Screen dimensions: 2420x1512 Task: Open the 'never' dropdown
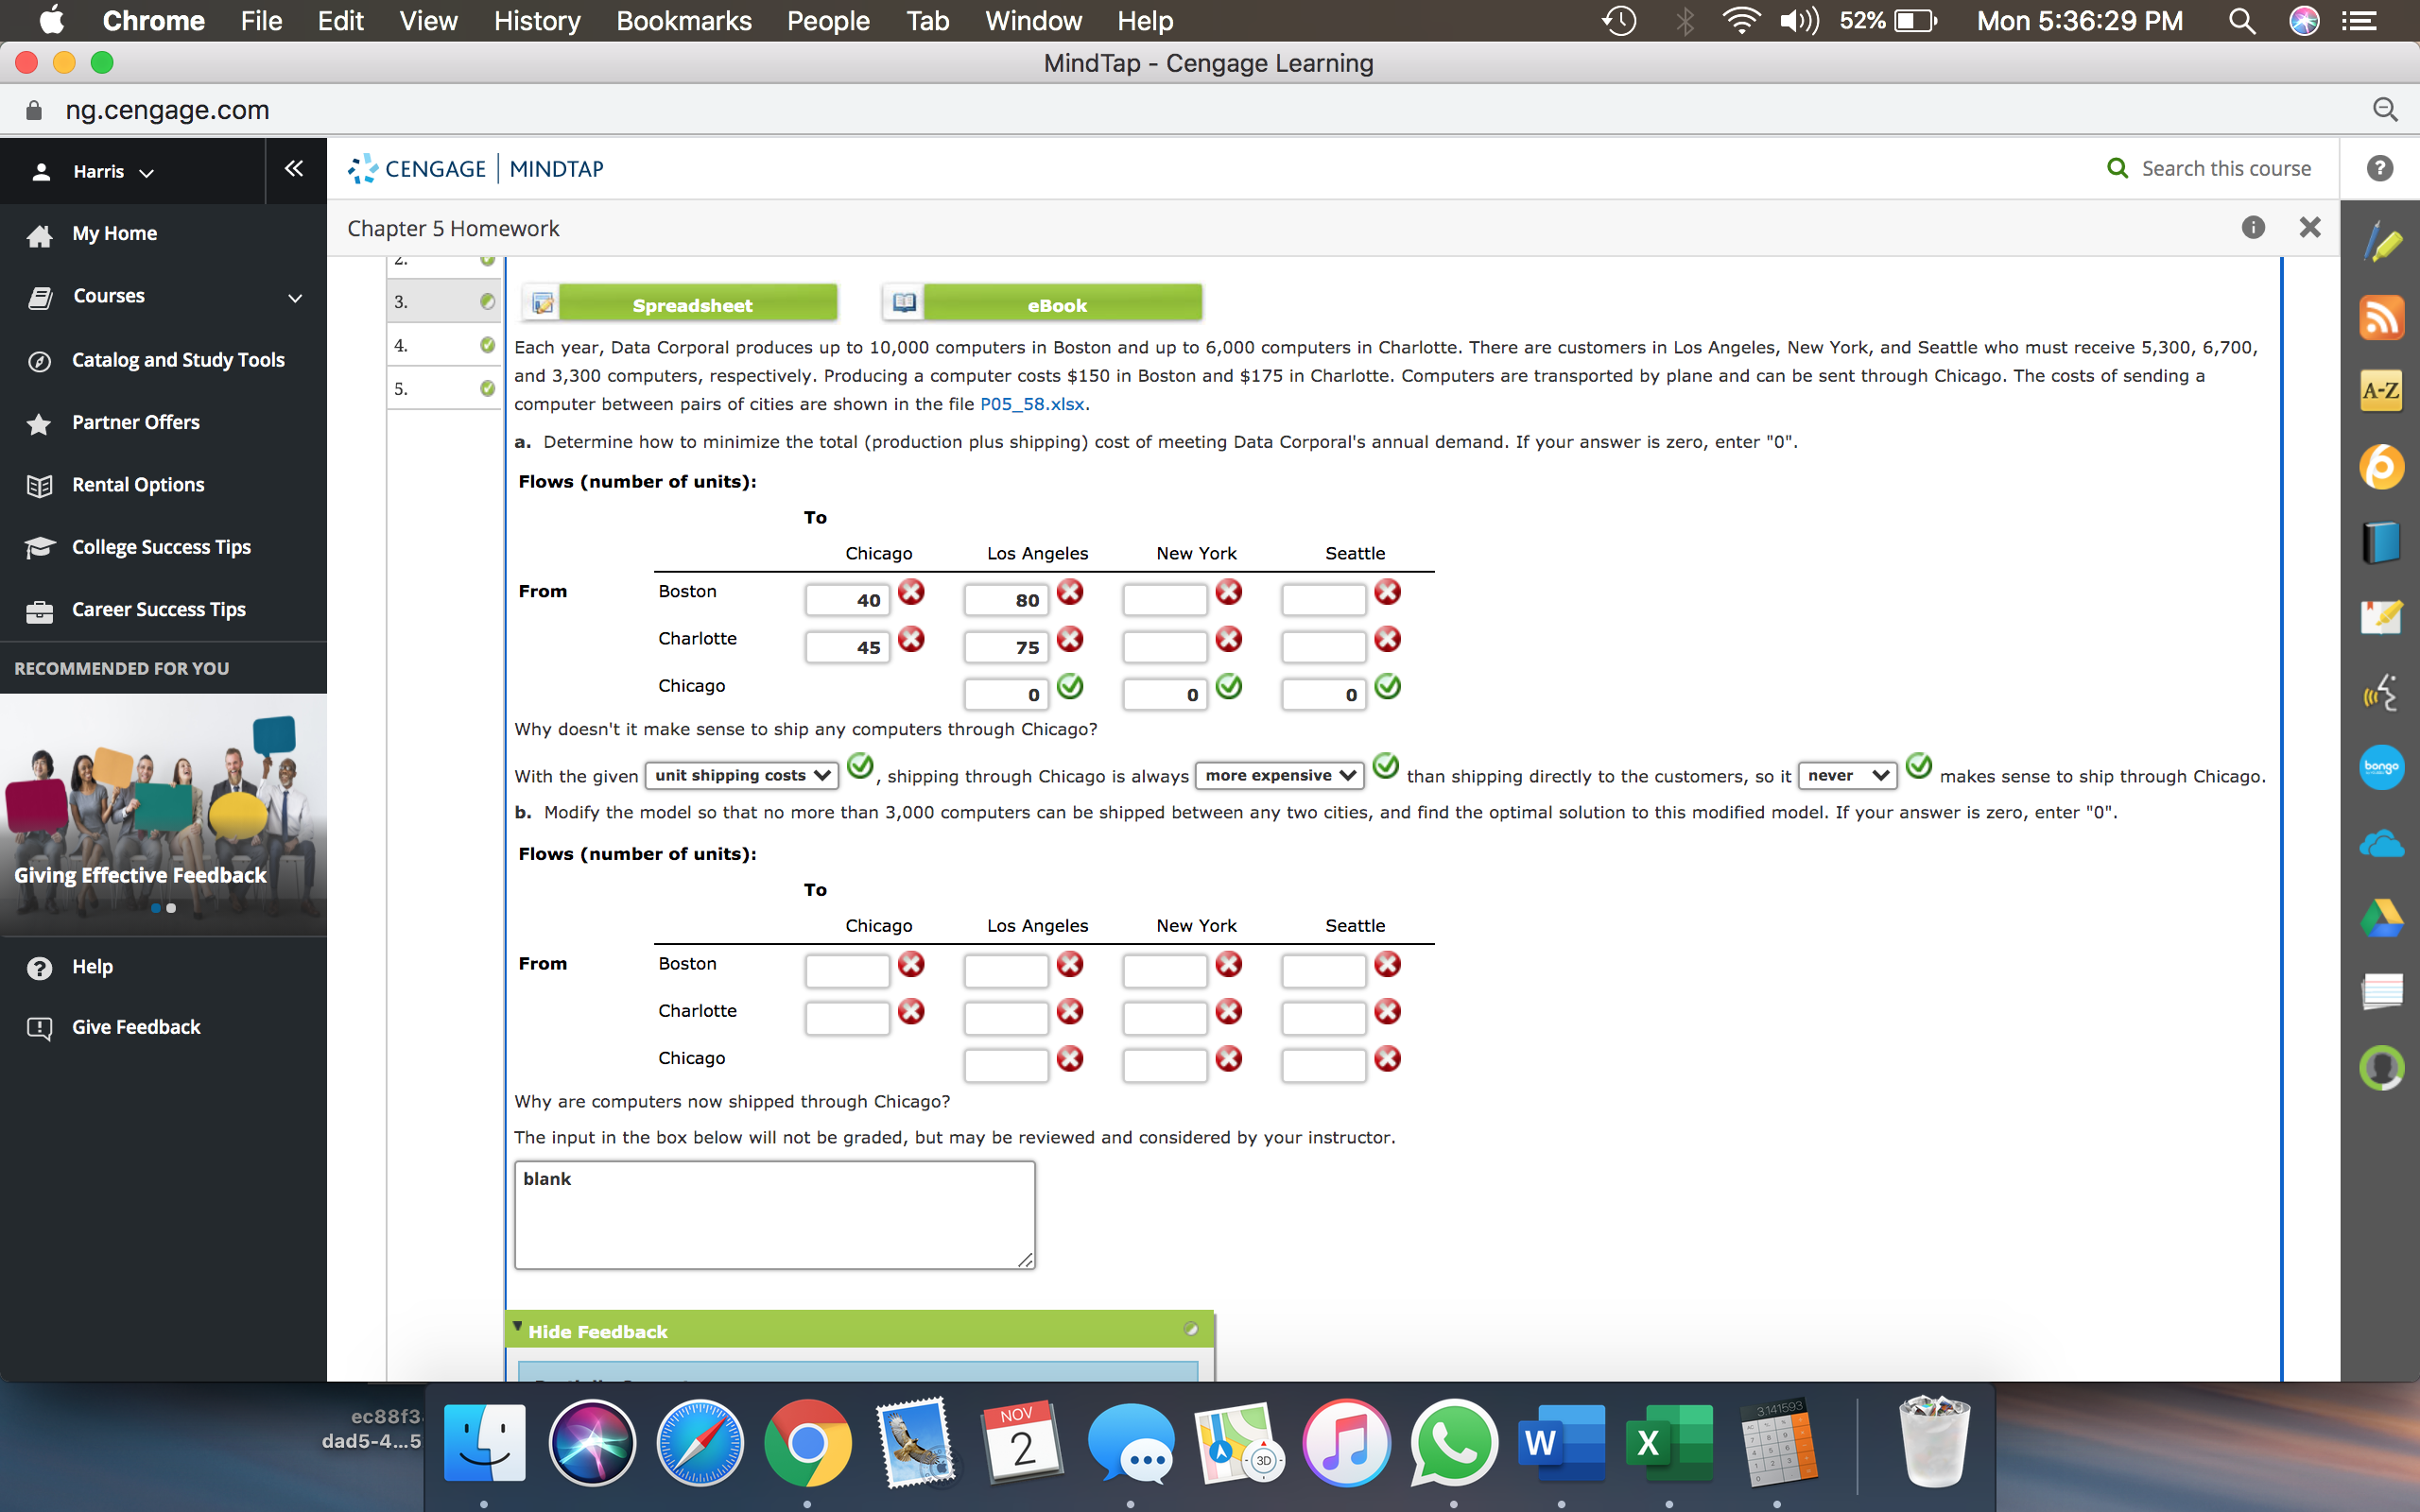pyautogui.click(x=1846, y=776)
